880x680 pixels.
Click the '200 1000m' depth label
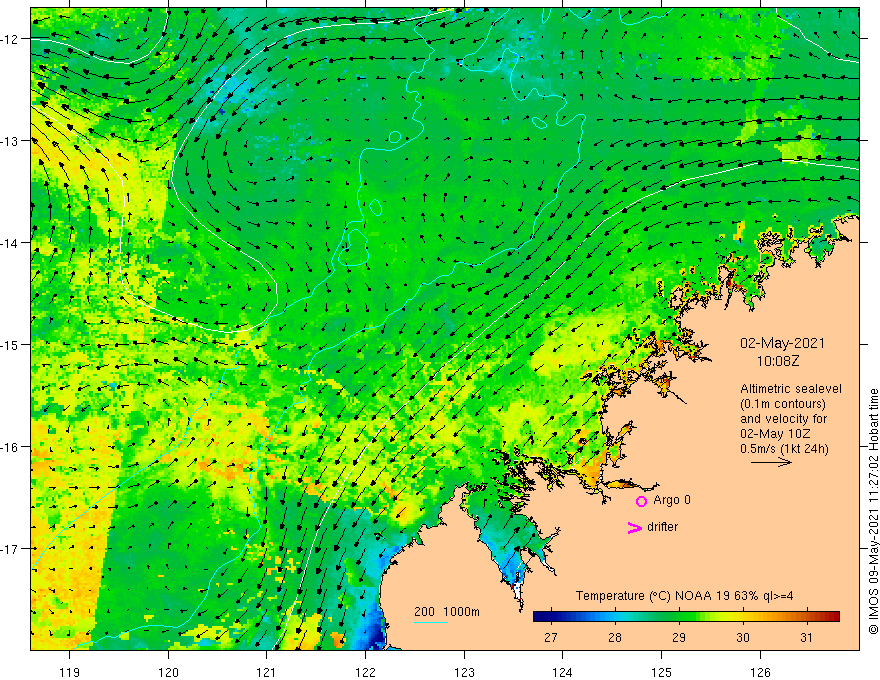tap(447, 612)
